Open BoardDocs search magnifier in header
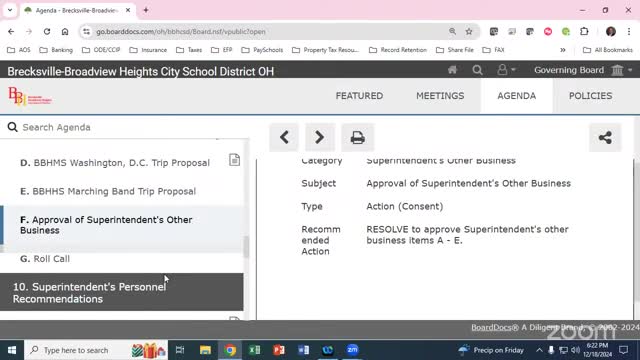640x360 pixels. pyautogui.click(x=477, y=70)
